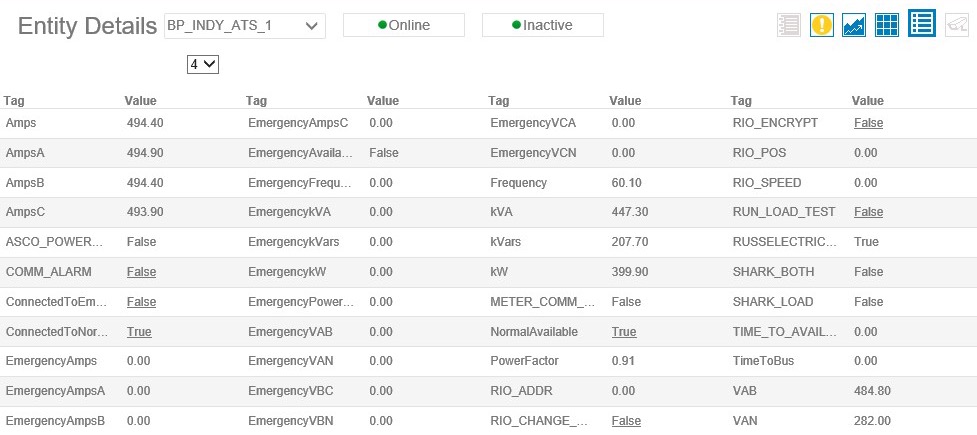Select the kVars value 207.70
Viewport: 977px width, 435px height.
click(630, 242)
